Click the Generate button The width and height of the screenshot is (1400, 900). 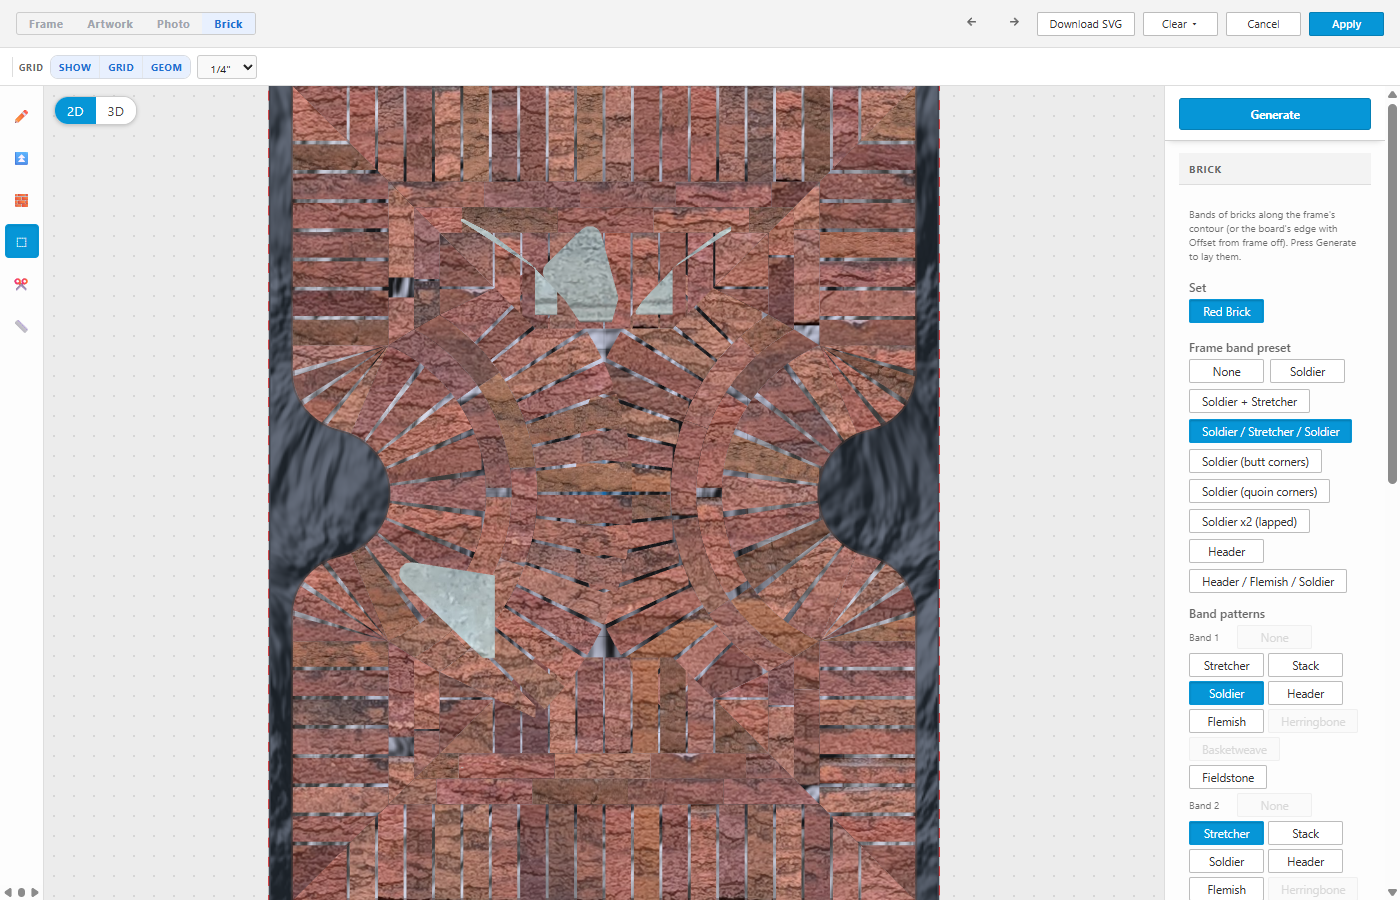(x=1275, y=114)
